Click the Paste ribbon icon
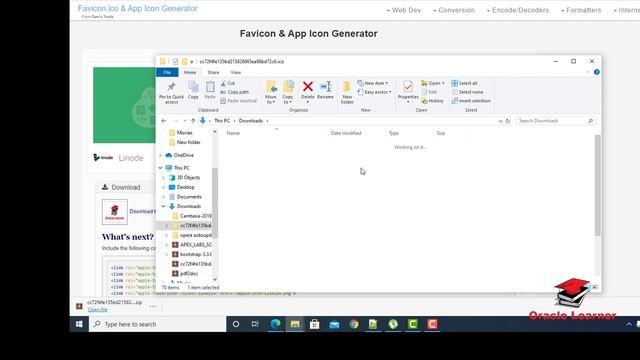 point(210,90)
